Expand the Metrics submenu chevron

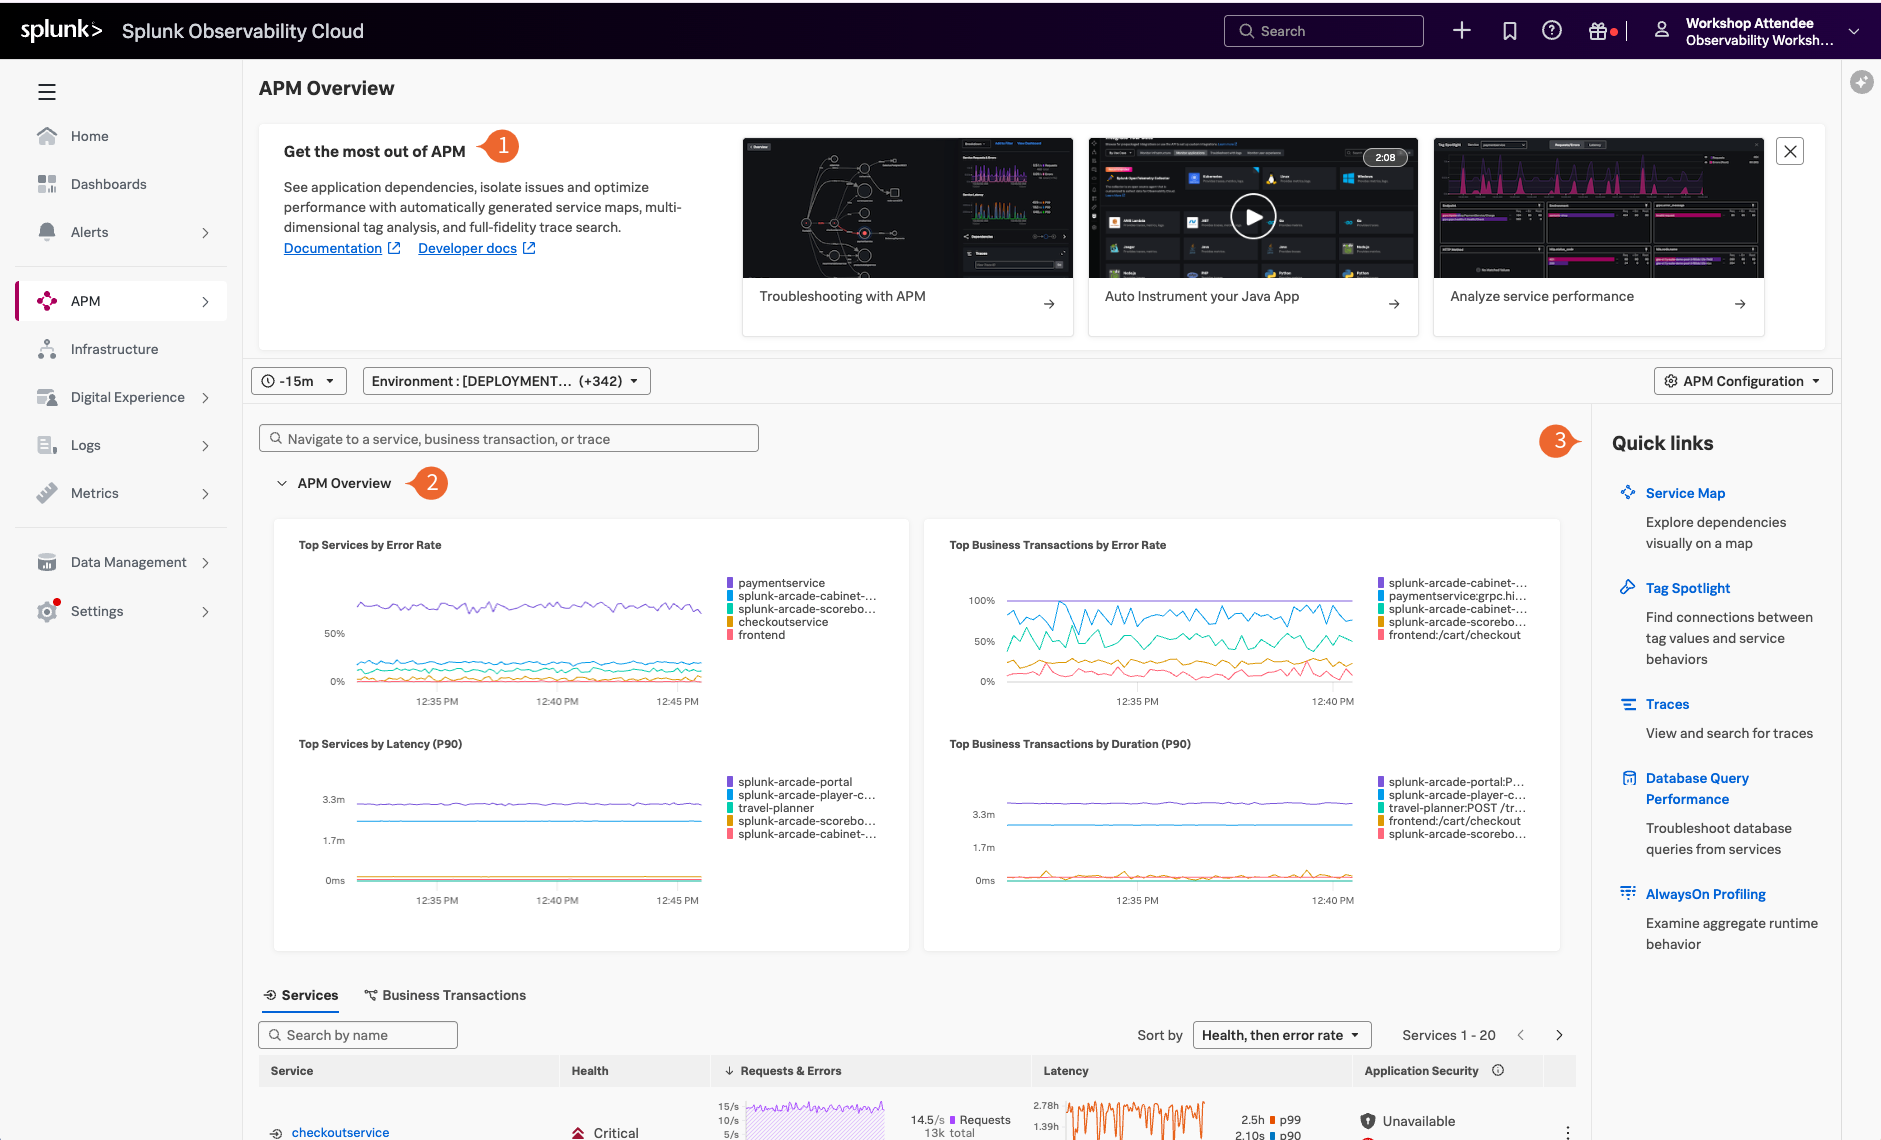(x=205, y=494)
